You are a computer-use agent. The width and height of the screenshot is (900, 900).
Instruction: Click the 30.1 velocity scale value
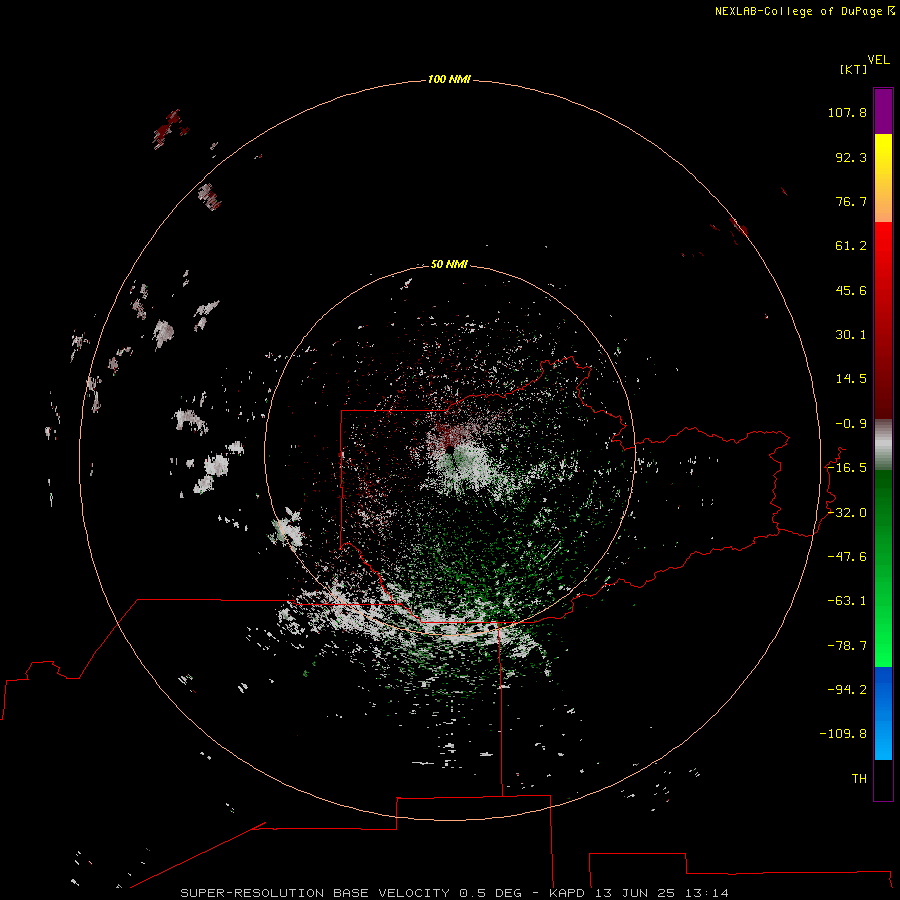851,335
